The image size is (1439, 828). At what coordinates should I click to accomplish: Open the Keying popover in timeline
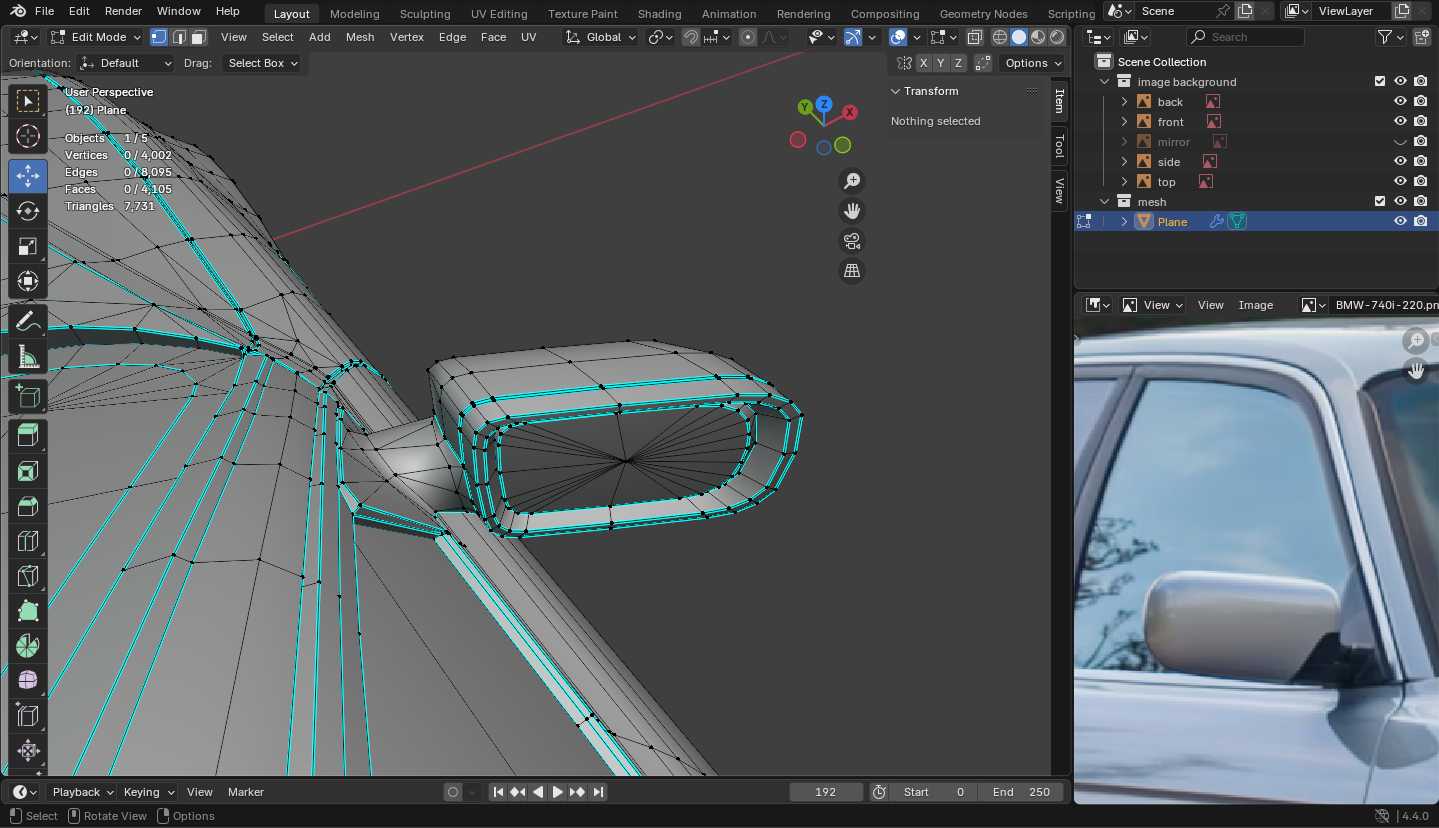(x=147, y=792)
